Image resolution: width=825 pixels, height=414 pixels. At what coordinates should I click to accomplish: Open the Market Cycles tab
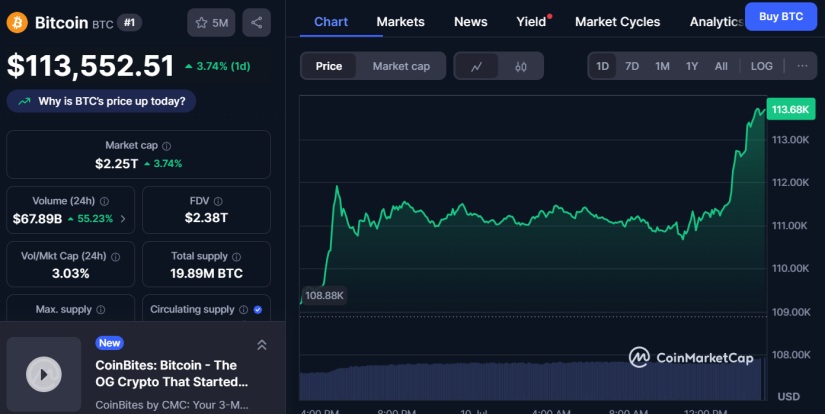(x=617, y=22)
